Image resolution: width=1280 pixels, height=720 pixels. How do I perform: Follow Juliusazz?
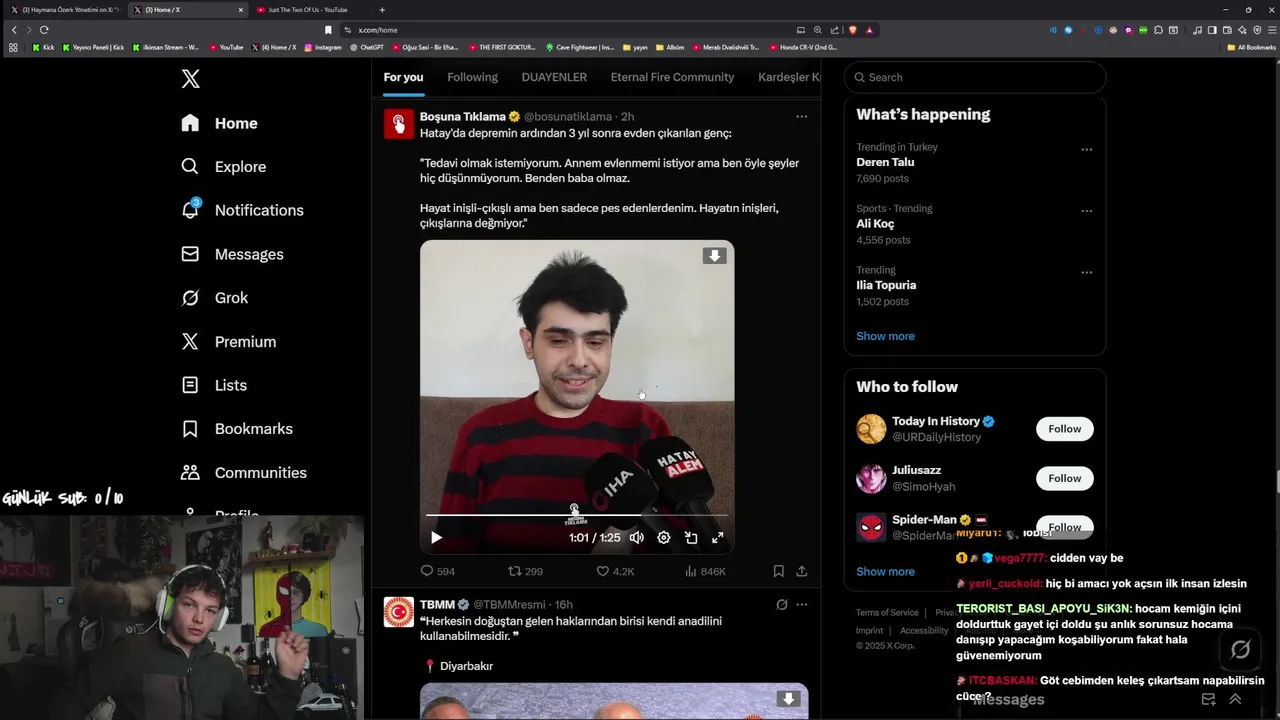coord(1064,478)
